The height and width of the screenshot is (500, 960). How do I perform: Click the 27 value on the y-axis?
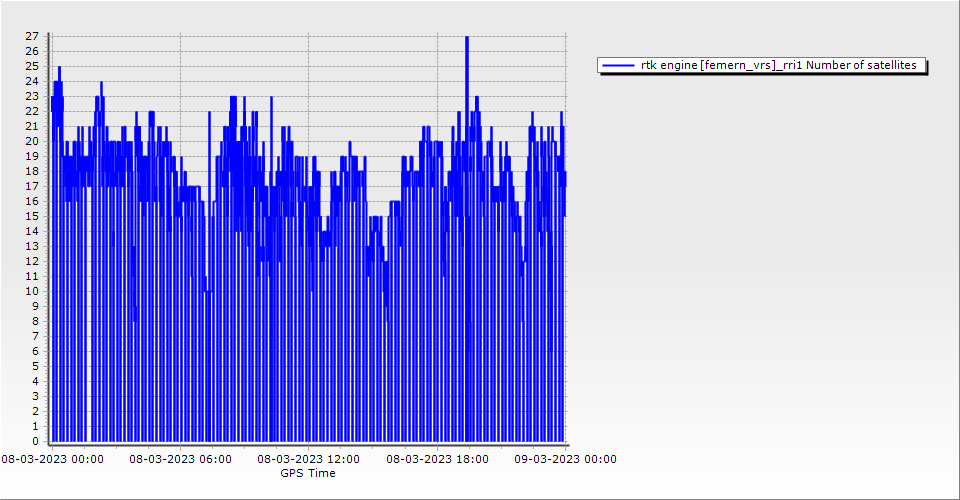[x=32, y=36]
